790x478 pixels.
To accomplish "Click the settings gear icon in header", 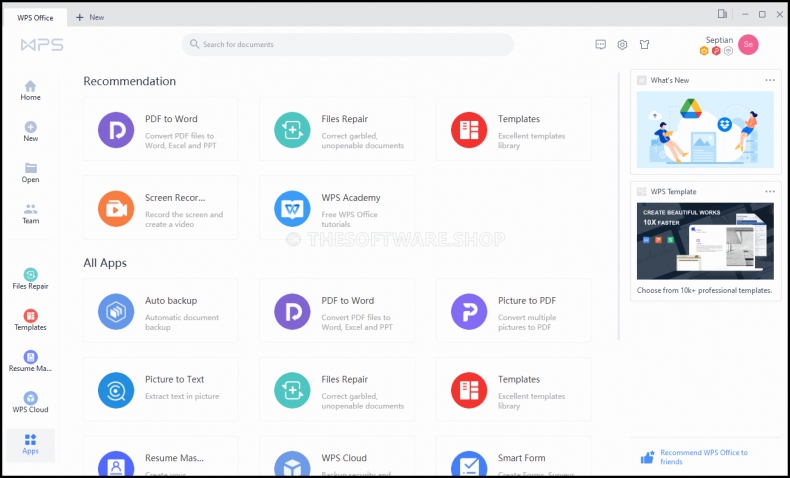I will (622, 45).
